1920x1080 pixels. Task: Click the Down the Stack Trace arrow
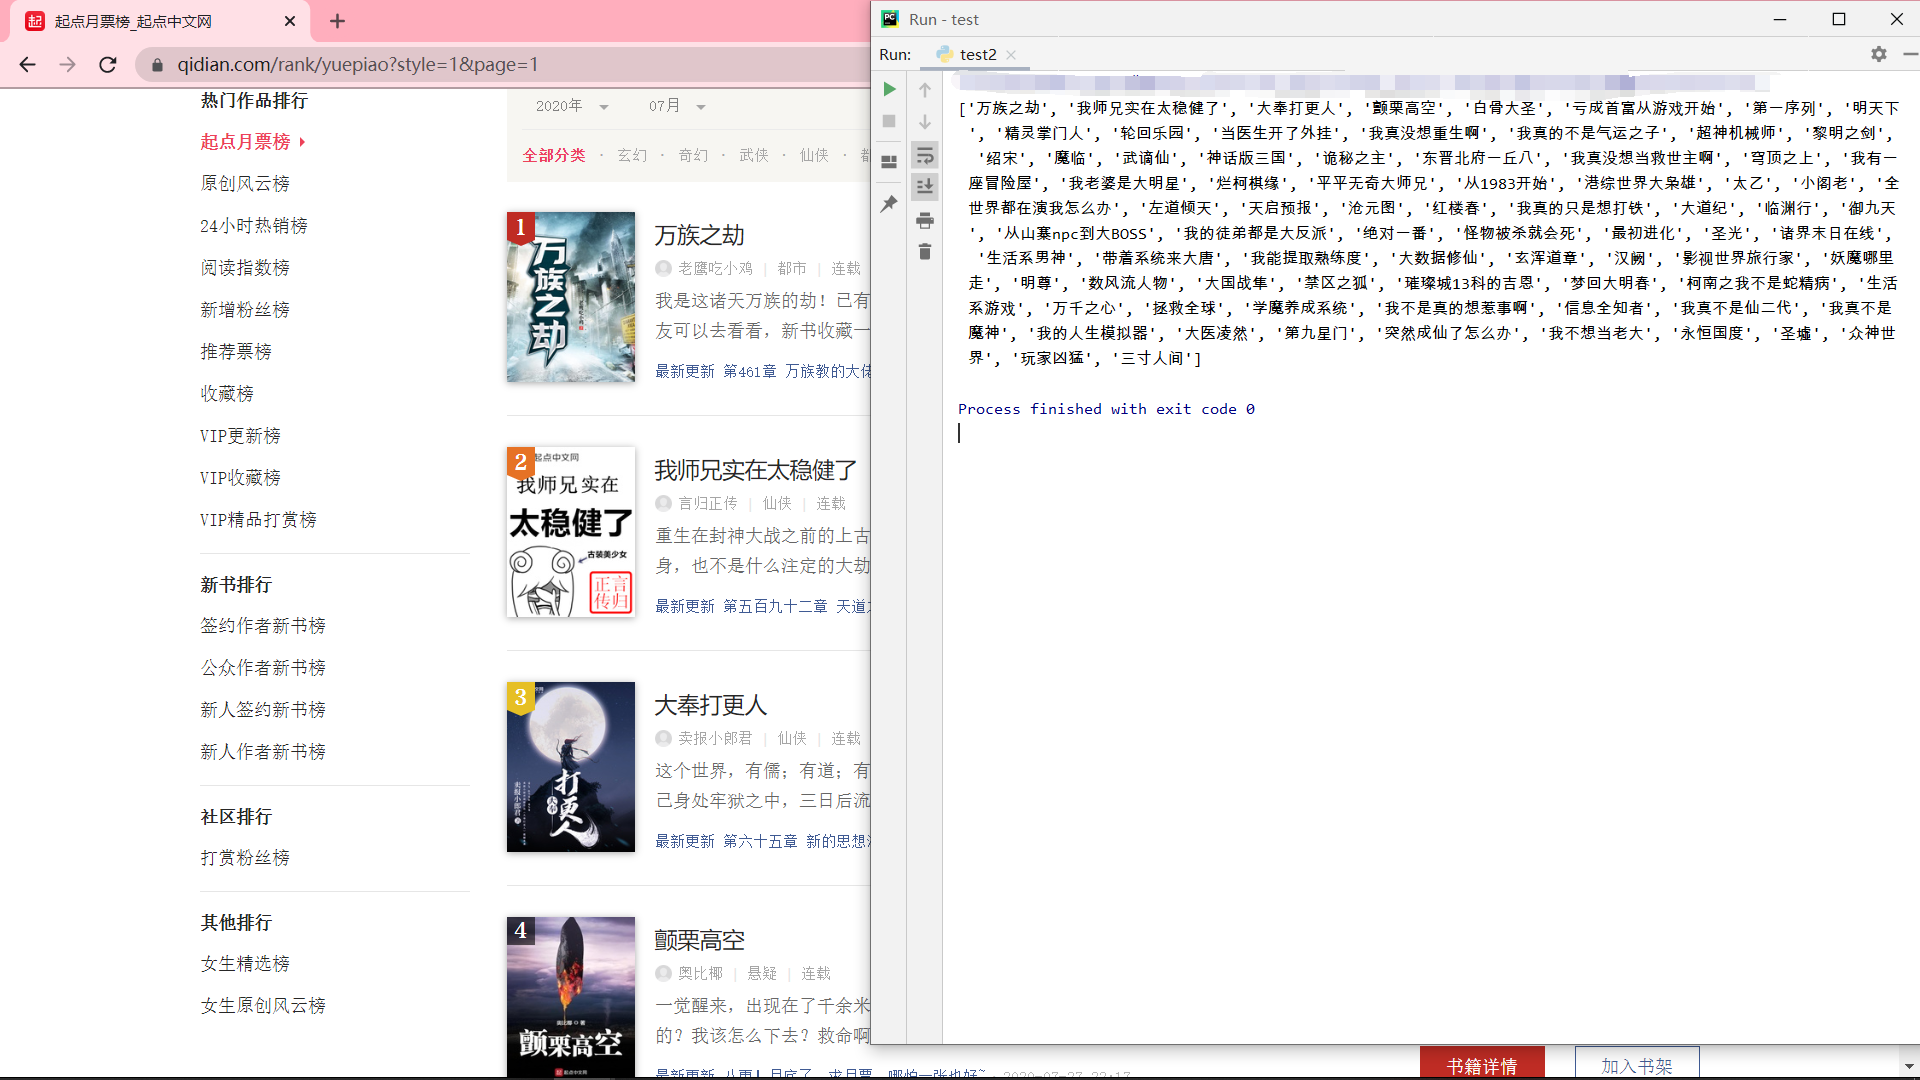(925, 121)
